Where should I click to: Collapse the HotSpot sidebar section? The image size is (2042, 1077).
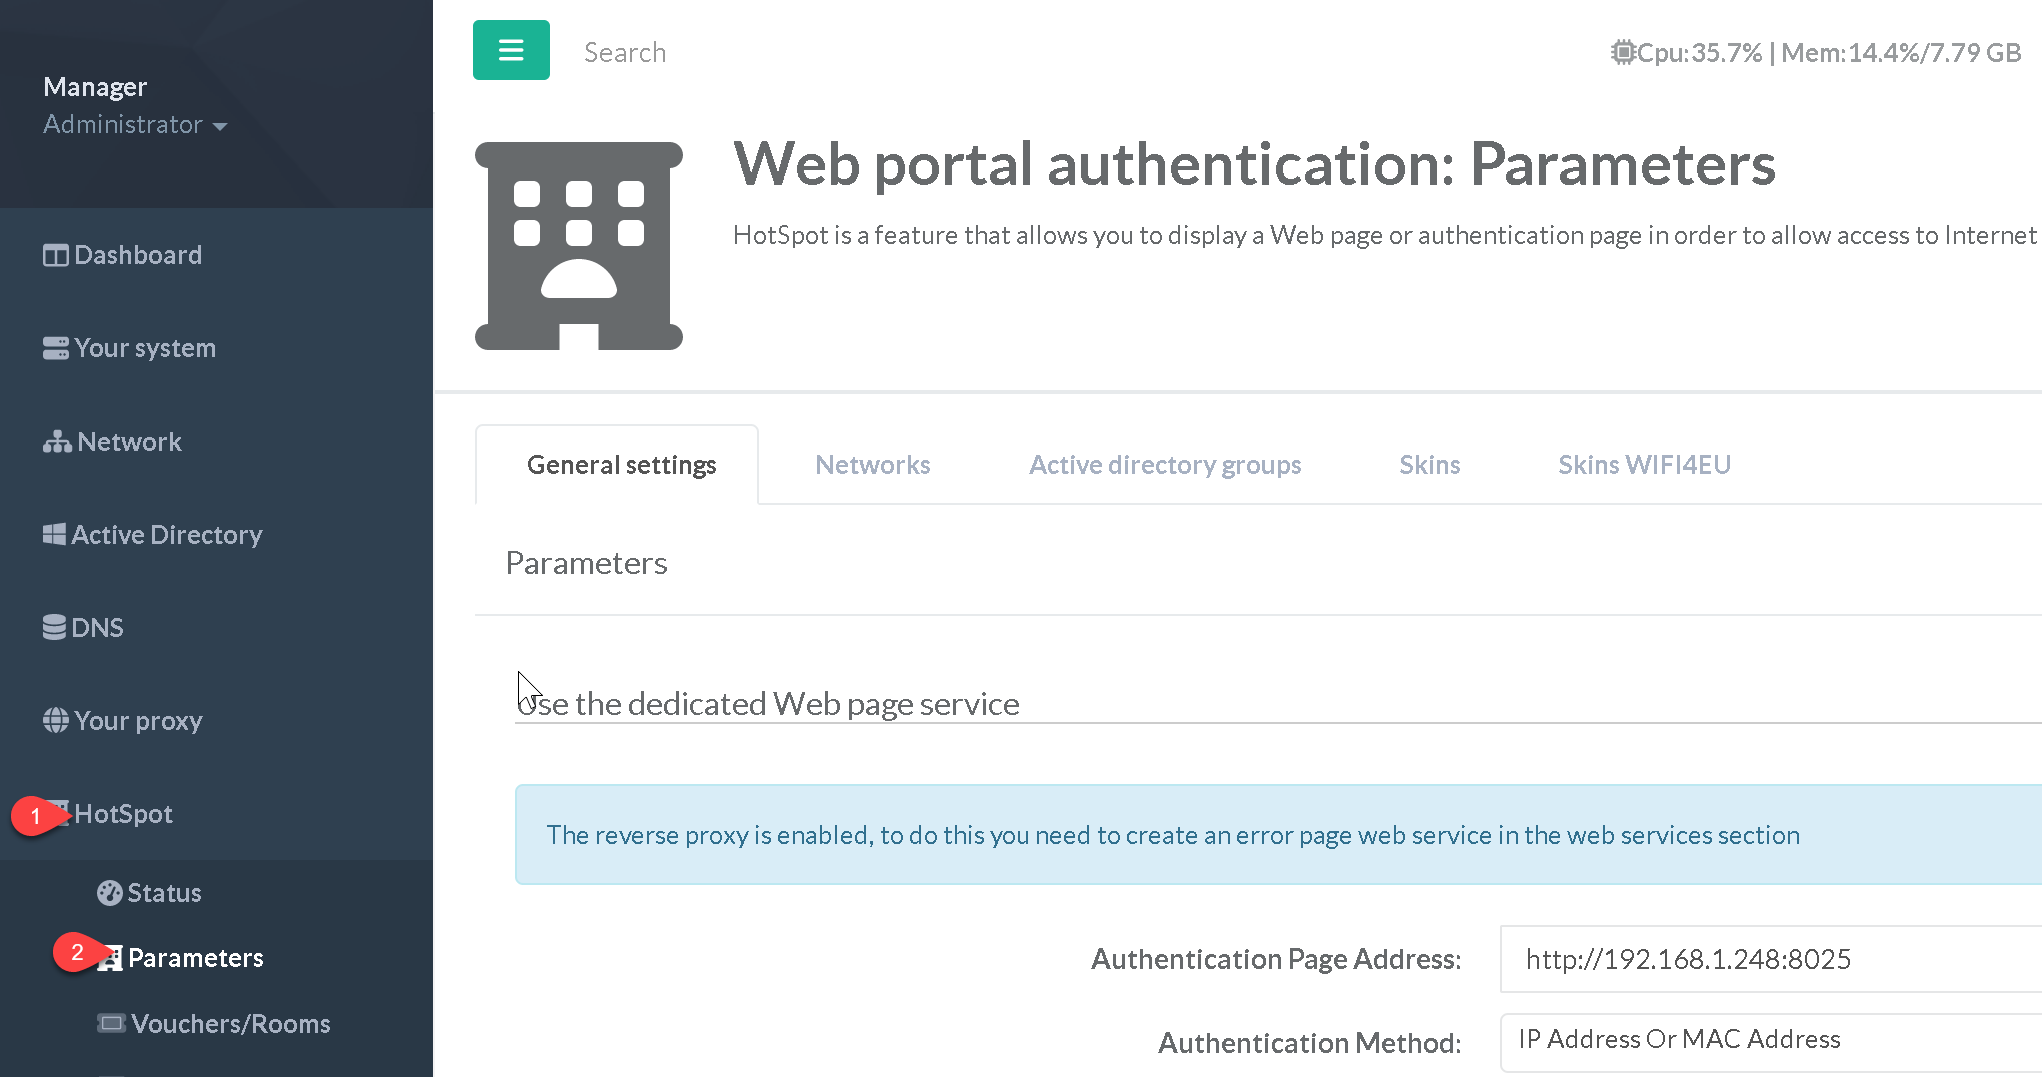pos(123,814)
